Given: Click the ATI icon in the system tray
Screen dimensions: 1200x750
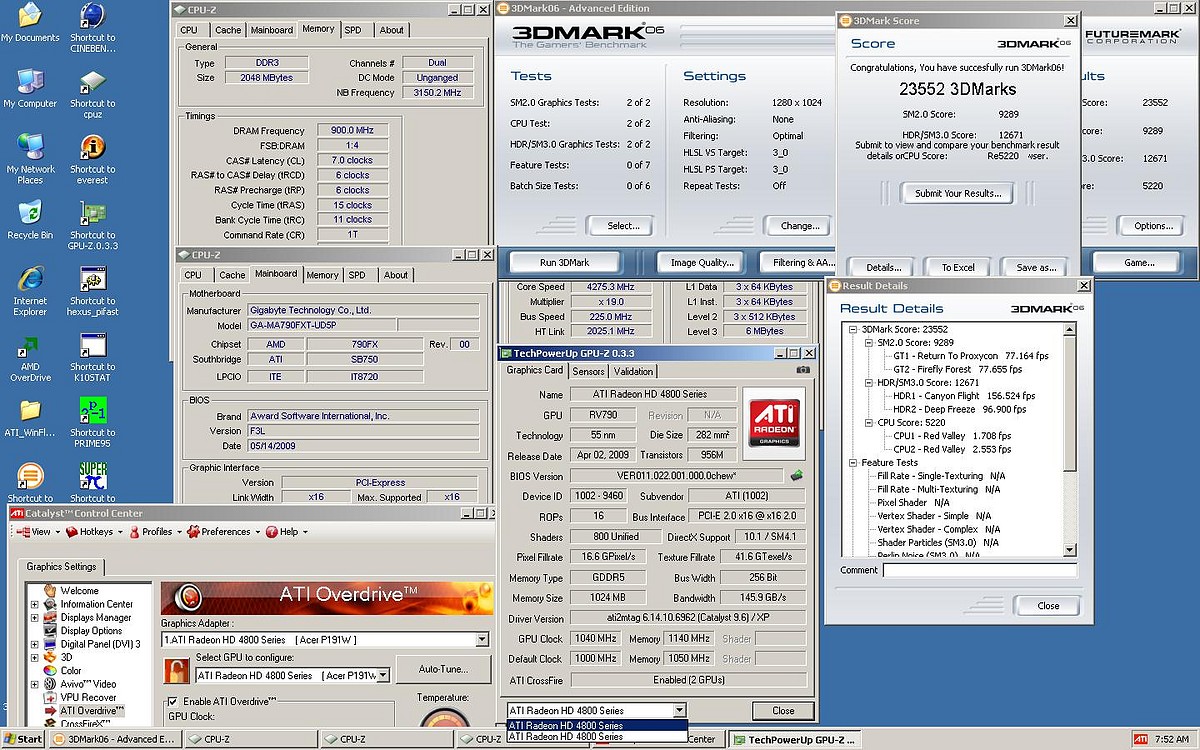Looking at the screenshot, I should tap(1141, 739).
